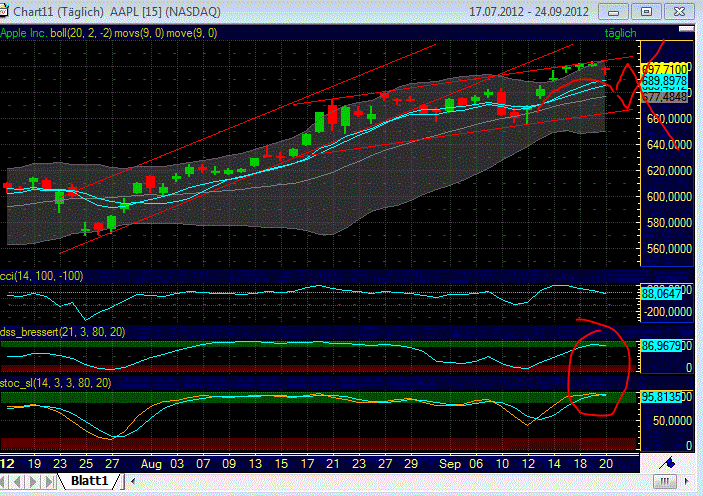
Task: Go to the next sheet with the navigation arrow
Action: pos(33,482)
